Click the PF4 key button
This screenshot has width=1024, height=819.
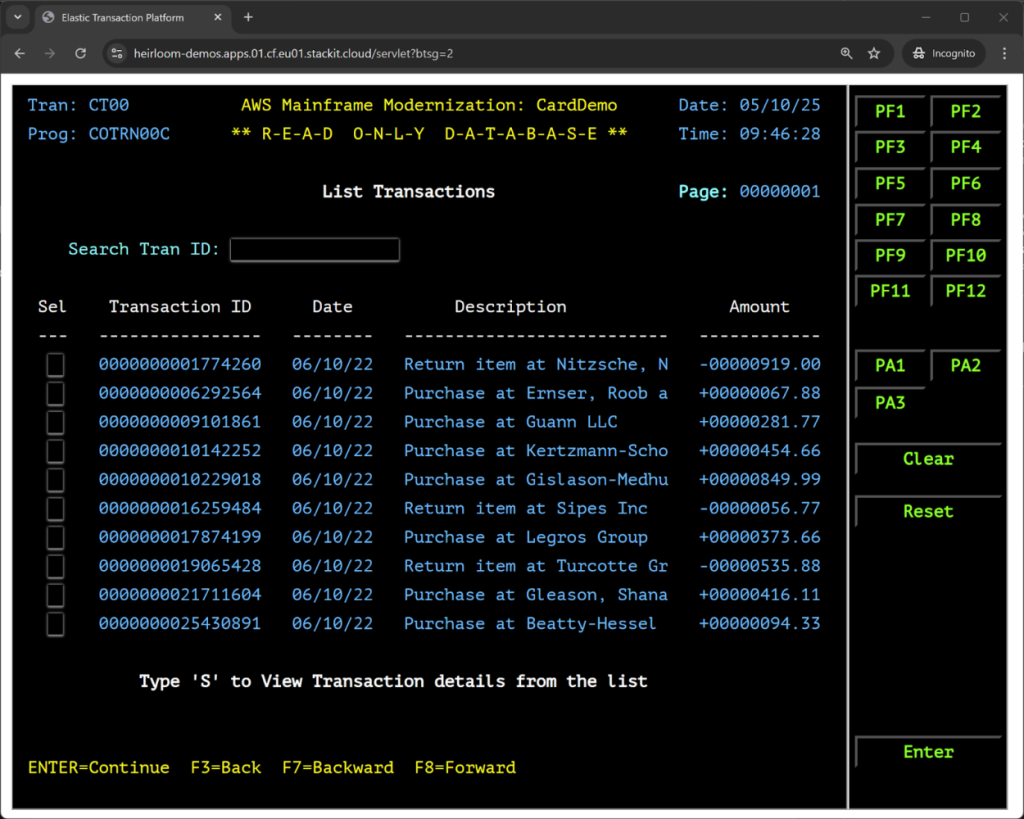point(965,147)
